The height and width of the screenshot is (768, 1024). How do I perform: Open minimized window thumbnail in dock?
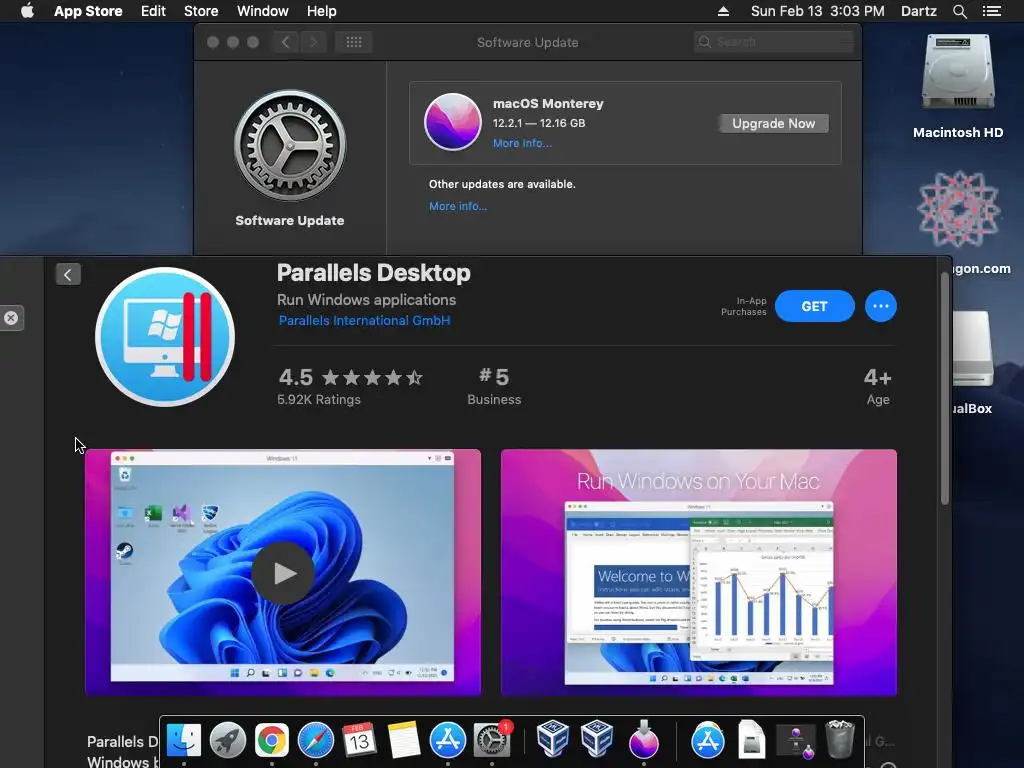pos(795,741)
